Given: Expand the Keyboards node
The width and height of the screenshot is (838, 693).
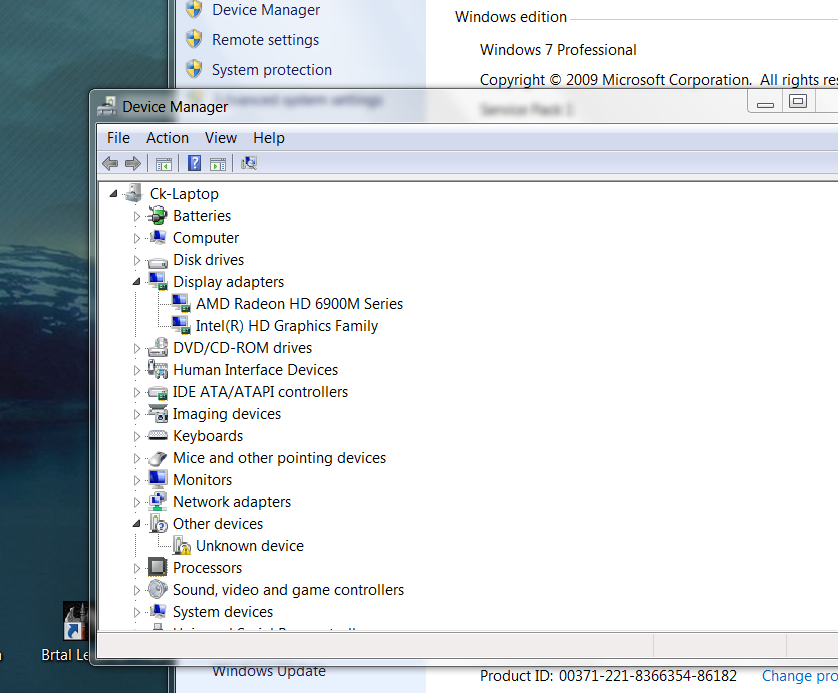Looking at the screenshot, I should point(137,437).
